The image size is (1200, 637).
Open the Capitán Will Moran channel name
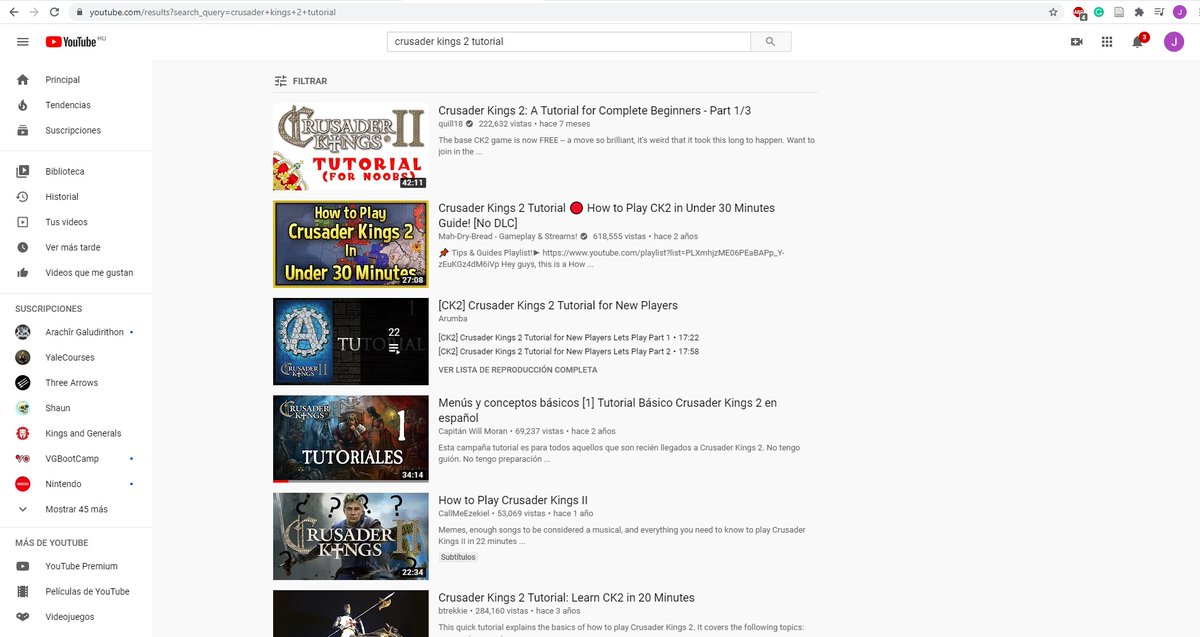coord(472,431)
